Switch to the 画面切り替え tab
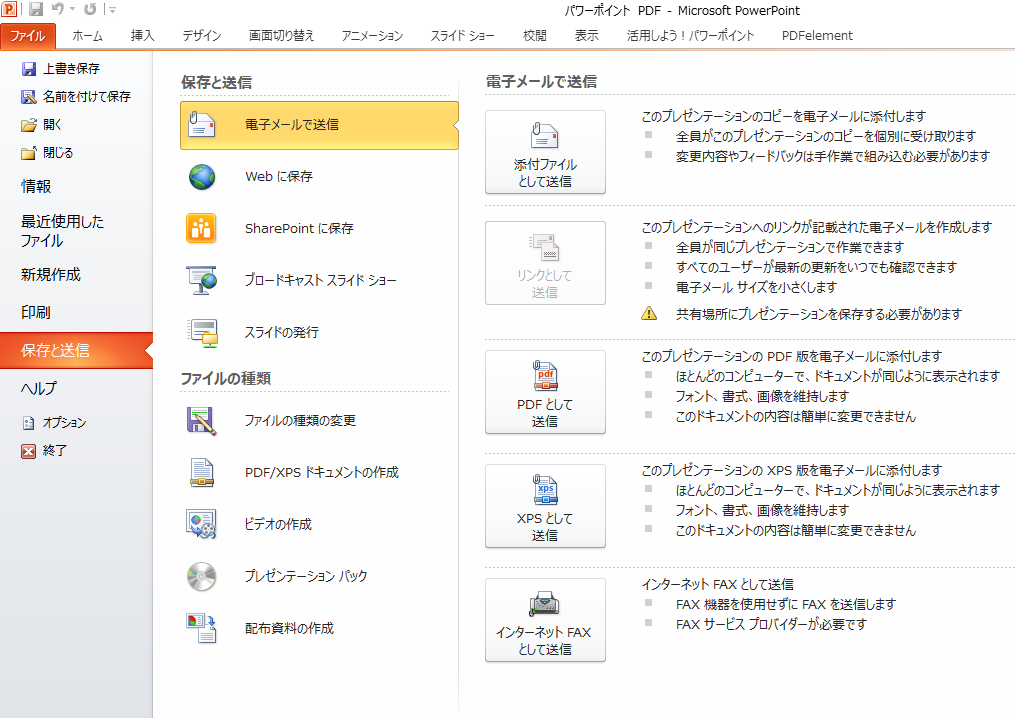 coord(282,36)
